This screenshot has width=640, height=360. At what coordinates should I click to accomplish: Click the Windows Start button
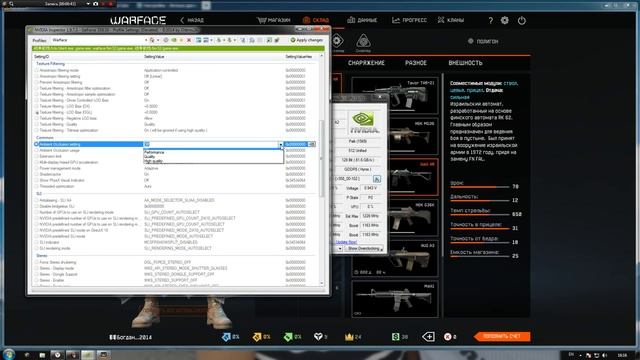pyautogui.click(x=9, y=354)
